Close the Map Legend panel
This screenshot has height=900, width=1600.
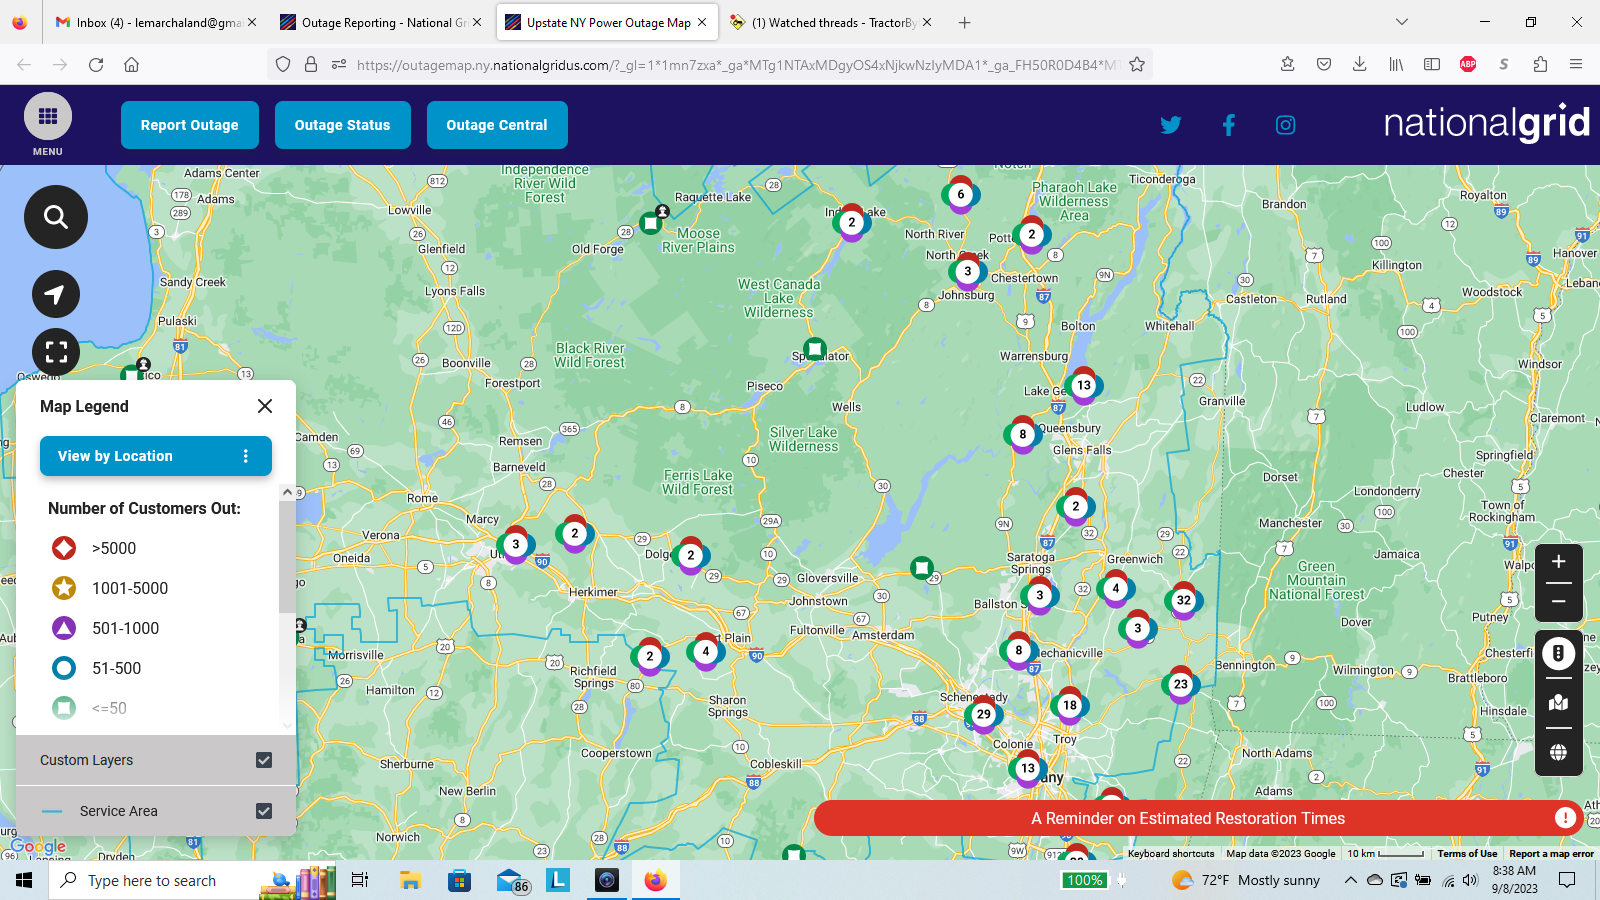pos(265,406)
